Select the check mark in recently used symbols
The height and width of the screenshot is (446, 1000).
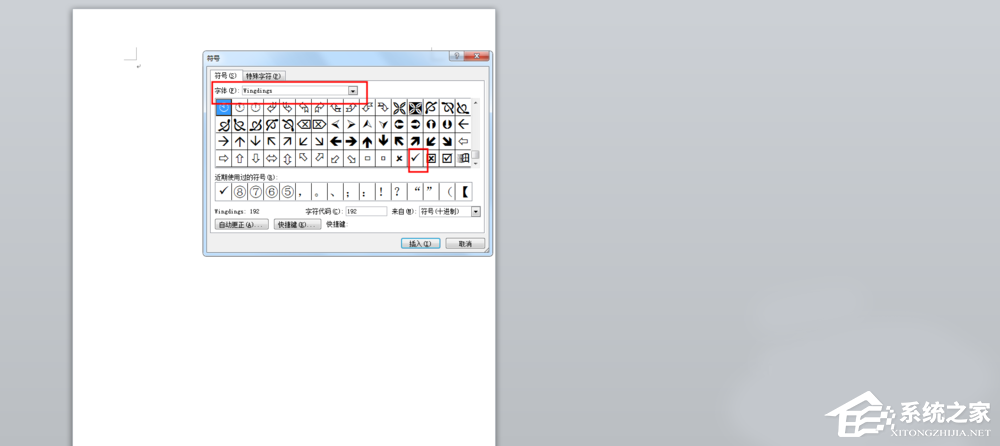[x=223, y=191]
